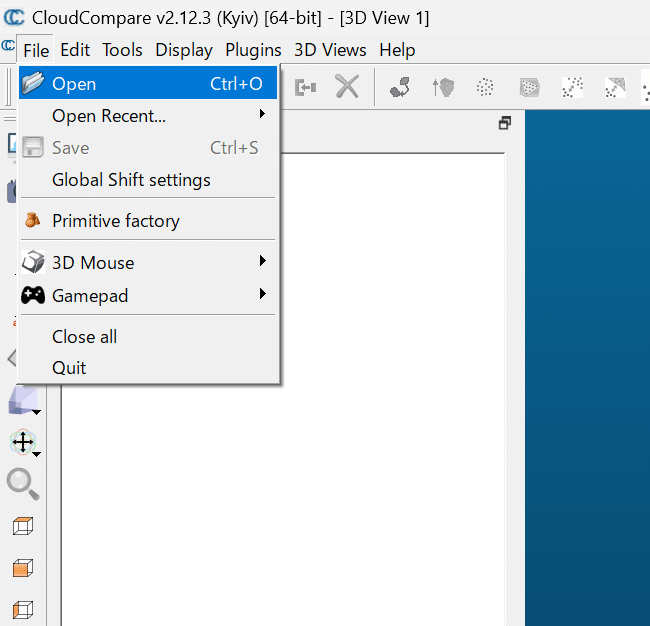Choose Close all from File menu
The width and height of the screenshot is (650, 626).
click(x=148, y=336)
